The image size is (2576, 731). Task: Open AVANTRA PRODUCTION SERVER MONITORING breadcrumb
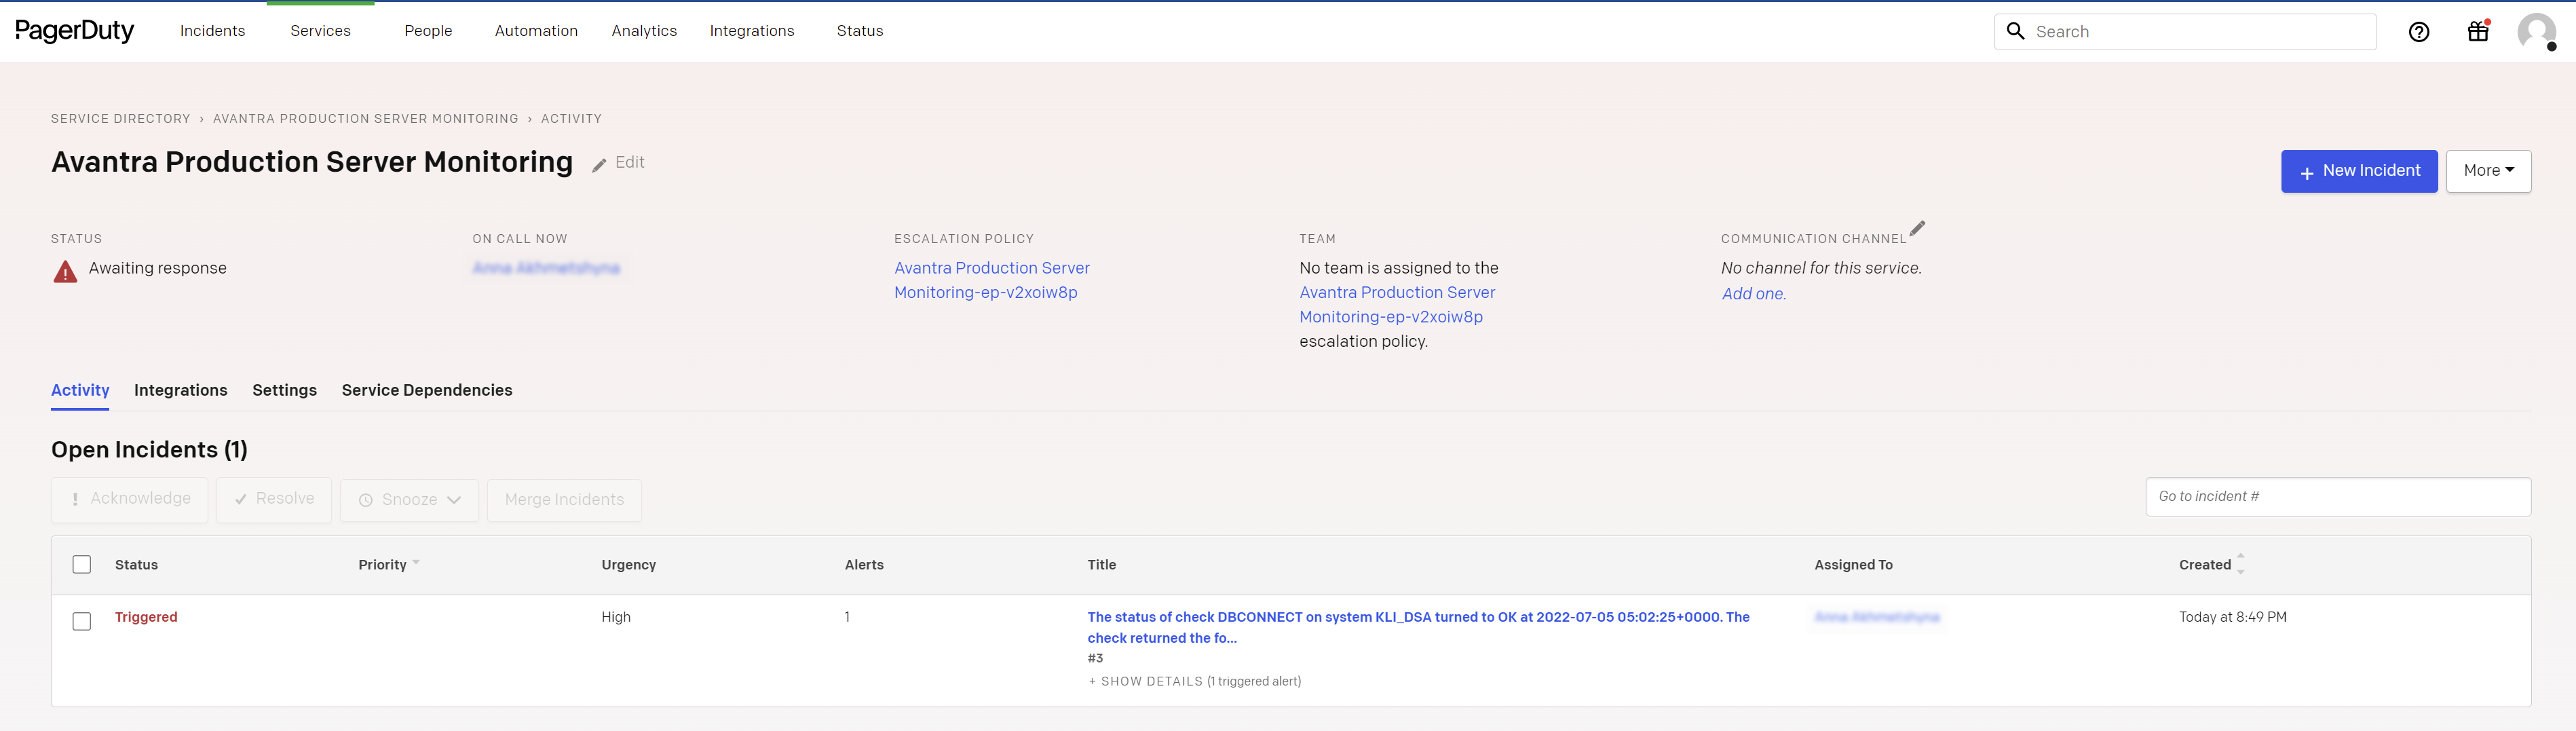coord(366,118)
